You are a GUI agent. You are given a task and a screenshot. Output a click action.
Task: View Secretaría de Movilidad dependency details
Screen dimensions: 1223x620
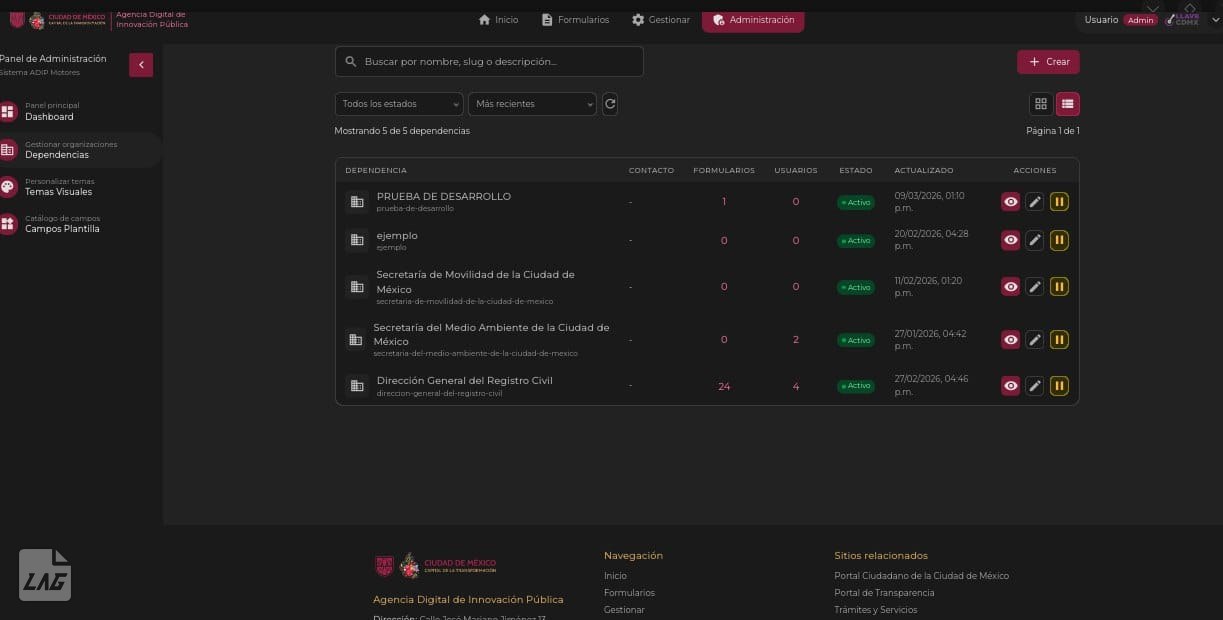point(1011,287)
